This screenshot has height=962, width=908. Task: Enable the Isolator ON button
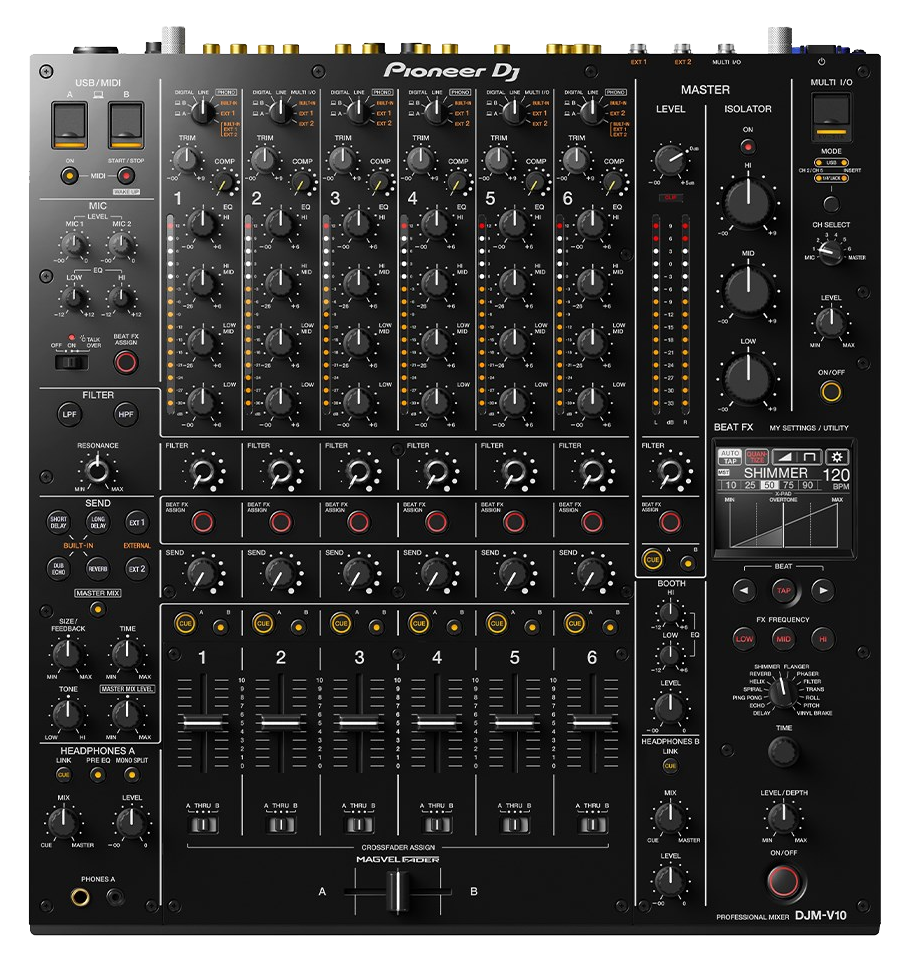(x=748, y=148)
